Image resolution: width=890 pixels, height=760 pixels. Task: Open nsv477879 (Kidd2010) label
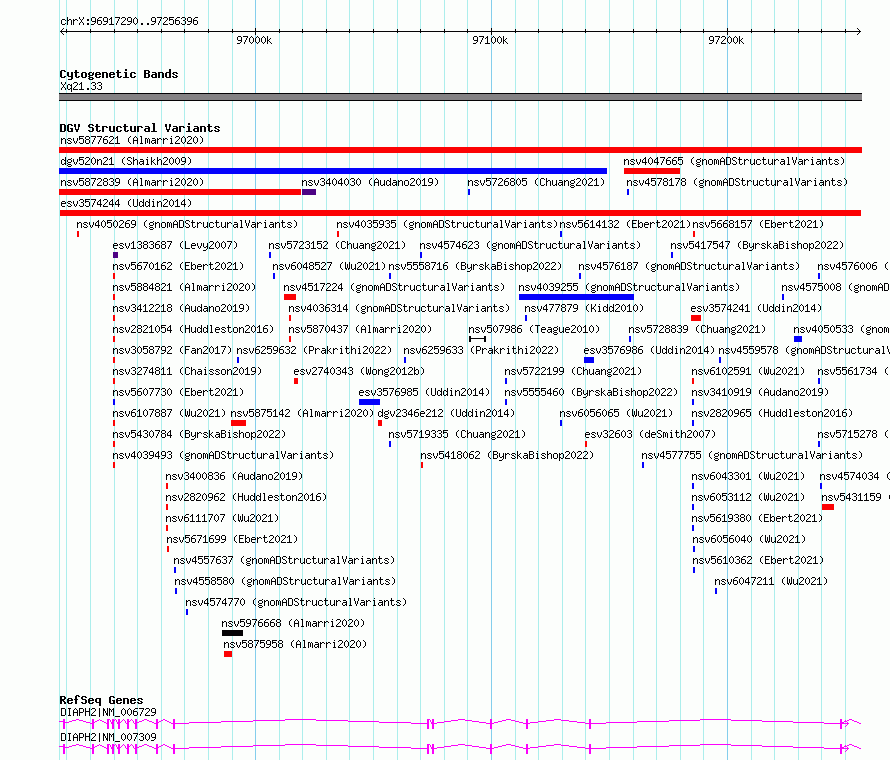pos(584,308)
